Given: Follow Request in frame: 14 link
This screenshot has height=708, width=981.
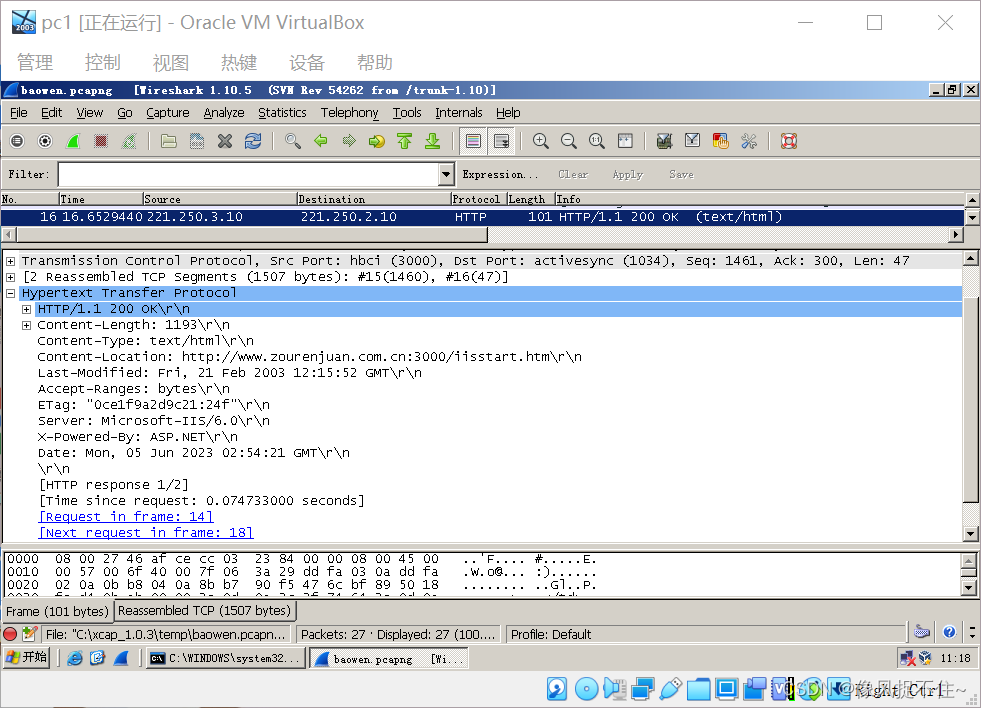Looking at the screenshot, I should (x=126, y=517).
